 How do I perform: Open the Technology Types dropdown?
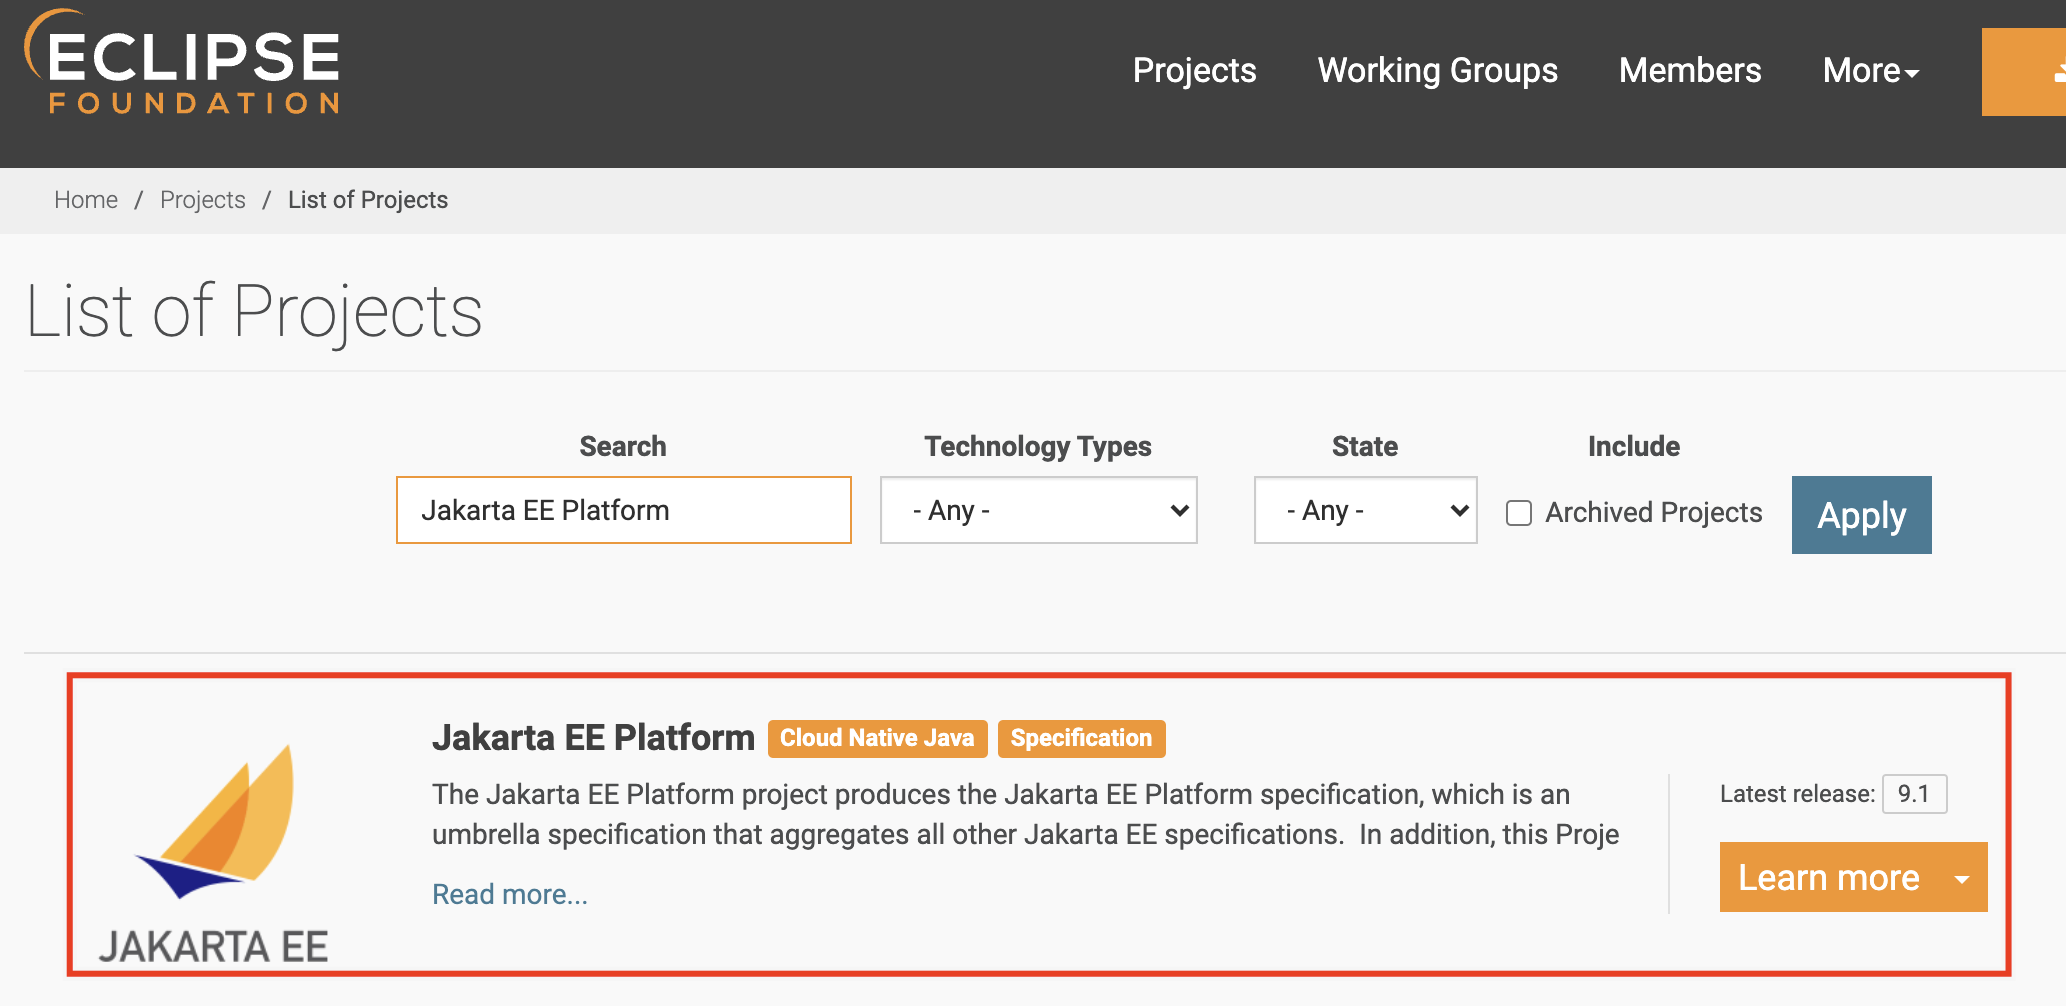click(1039, 510)
